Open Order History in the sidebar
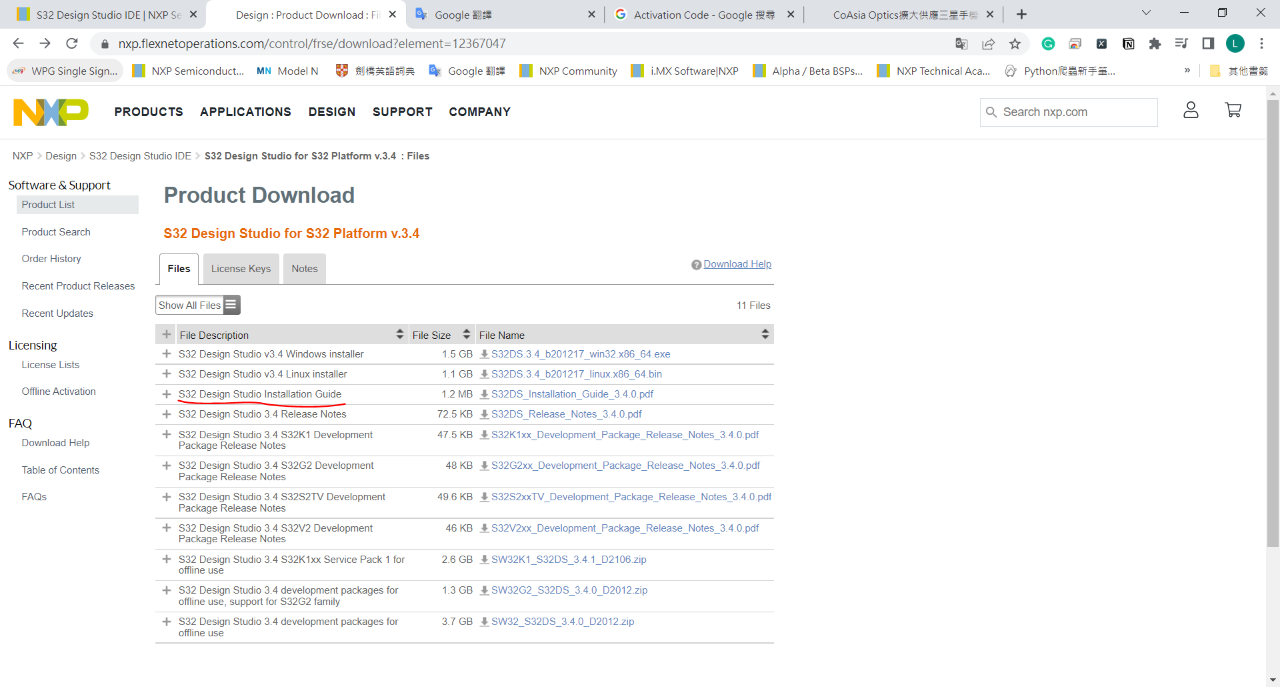Screen dimensions: 1280x687 [x=51, y=259]
